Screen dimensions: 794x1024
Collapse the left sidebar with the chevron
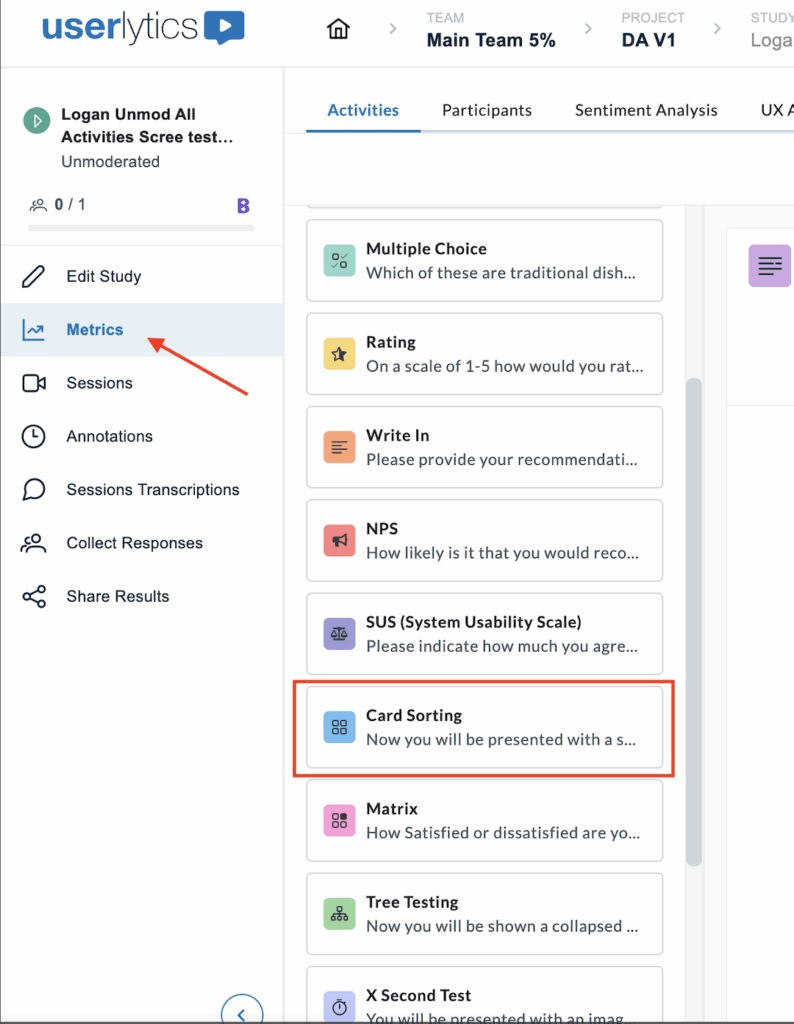(x=242, y=1012)
